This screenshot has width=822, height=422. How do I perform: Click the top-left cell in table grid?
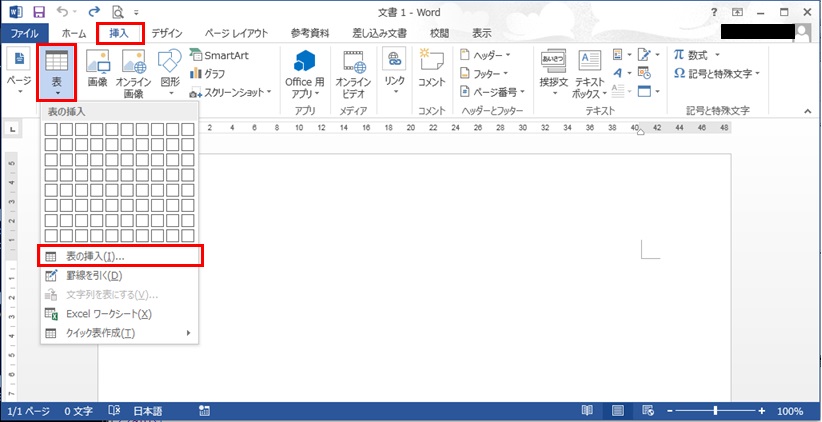click(x=51, y=129)
